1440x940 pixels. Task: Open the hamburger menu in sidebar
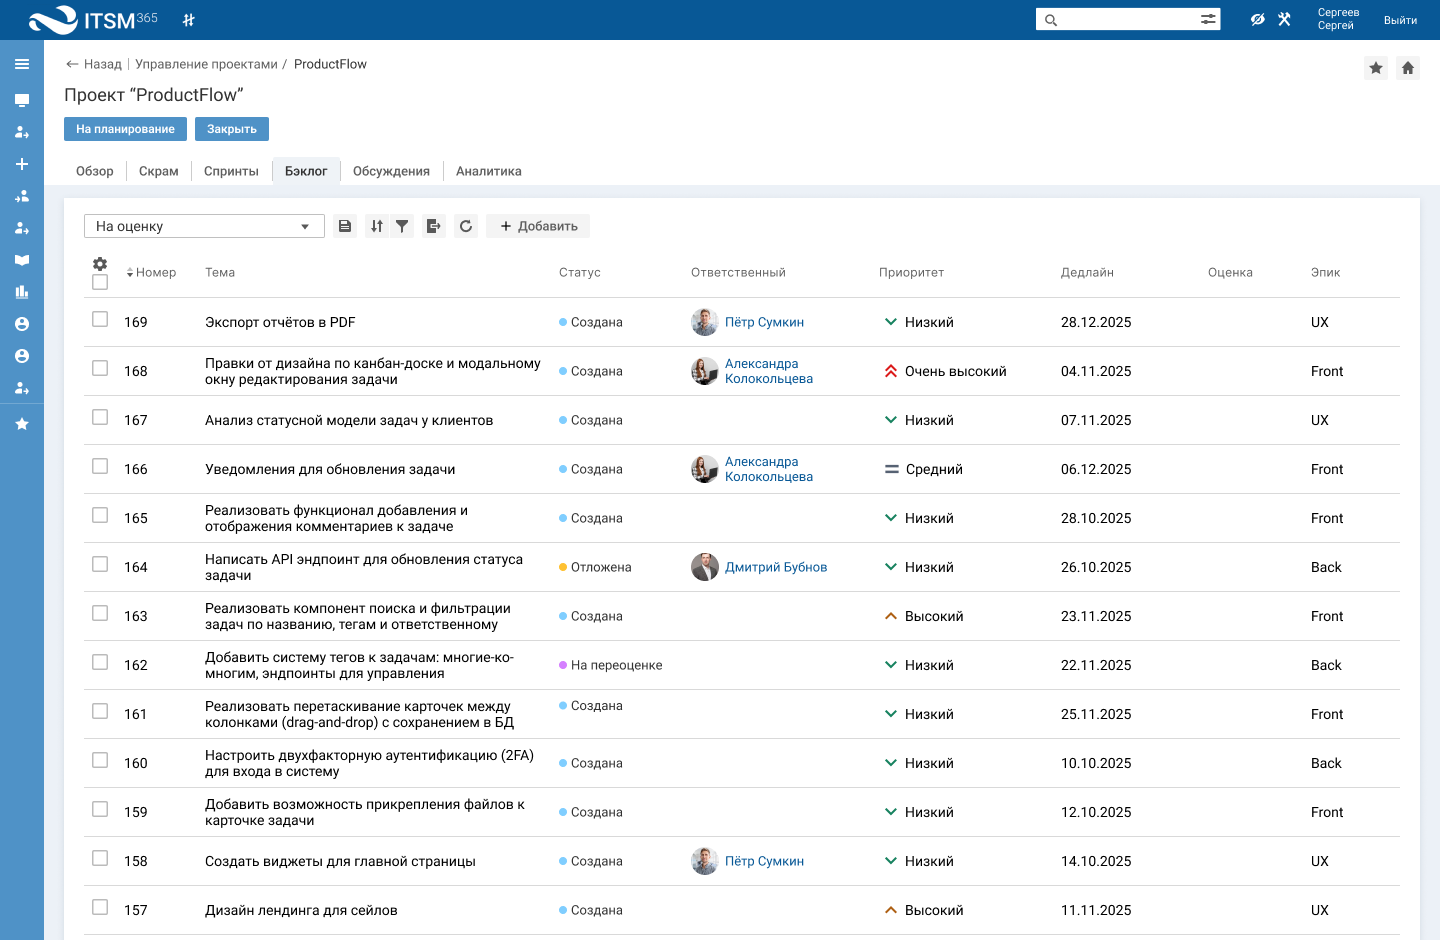click(x=22, y=64)
